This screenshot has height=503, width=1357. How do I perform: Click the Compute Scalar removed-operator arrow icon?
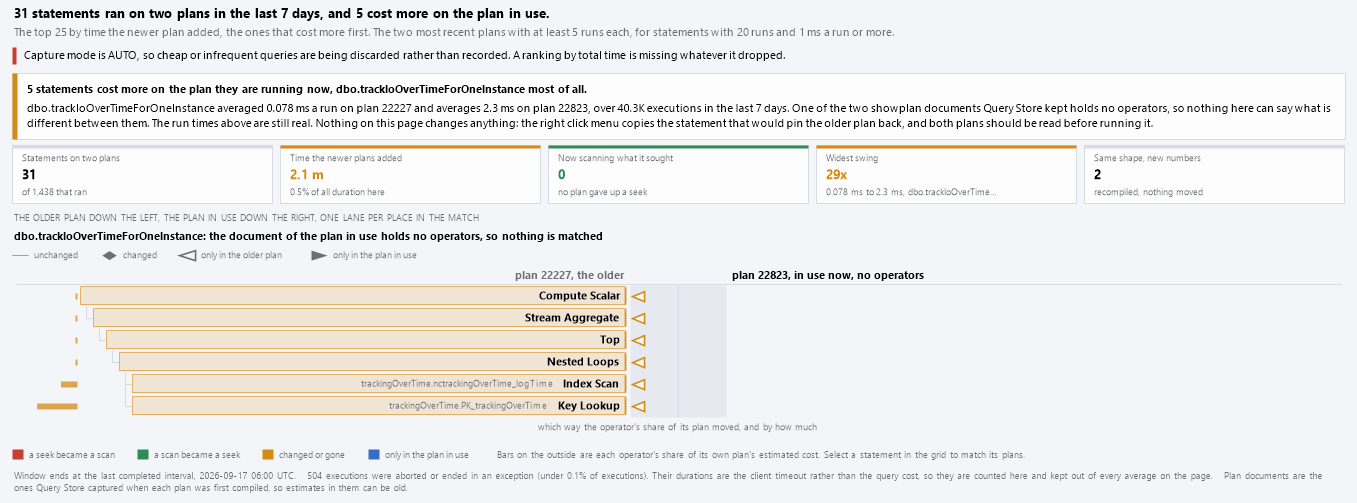point(638,296)
